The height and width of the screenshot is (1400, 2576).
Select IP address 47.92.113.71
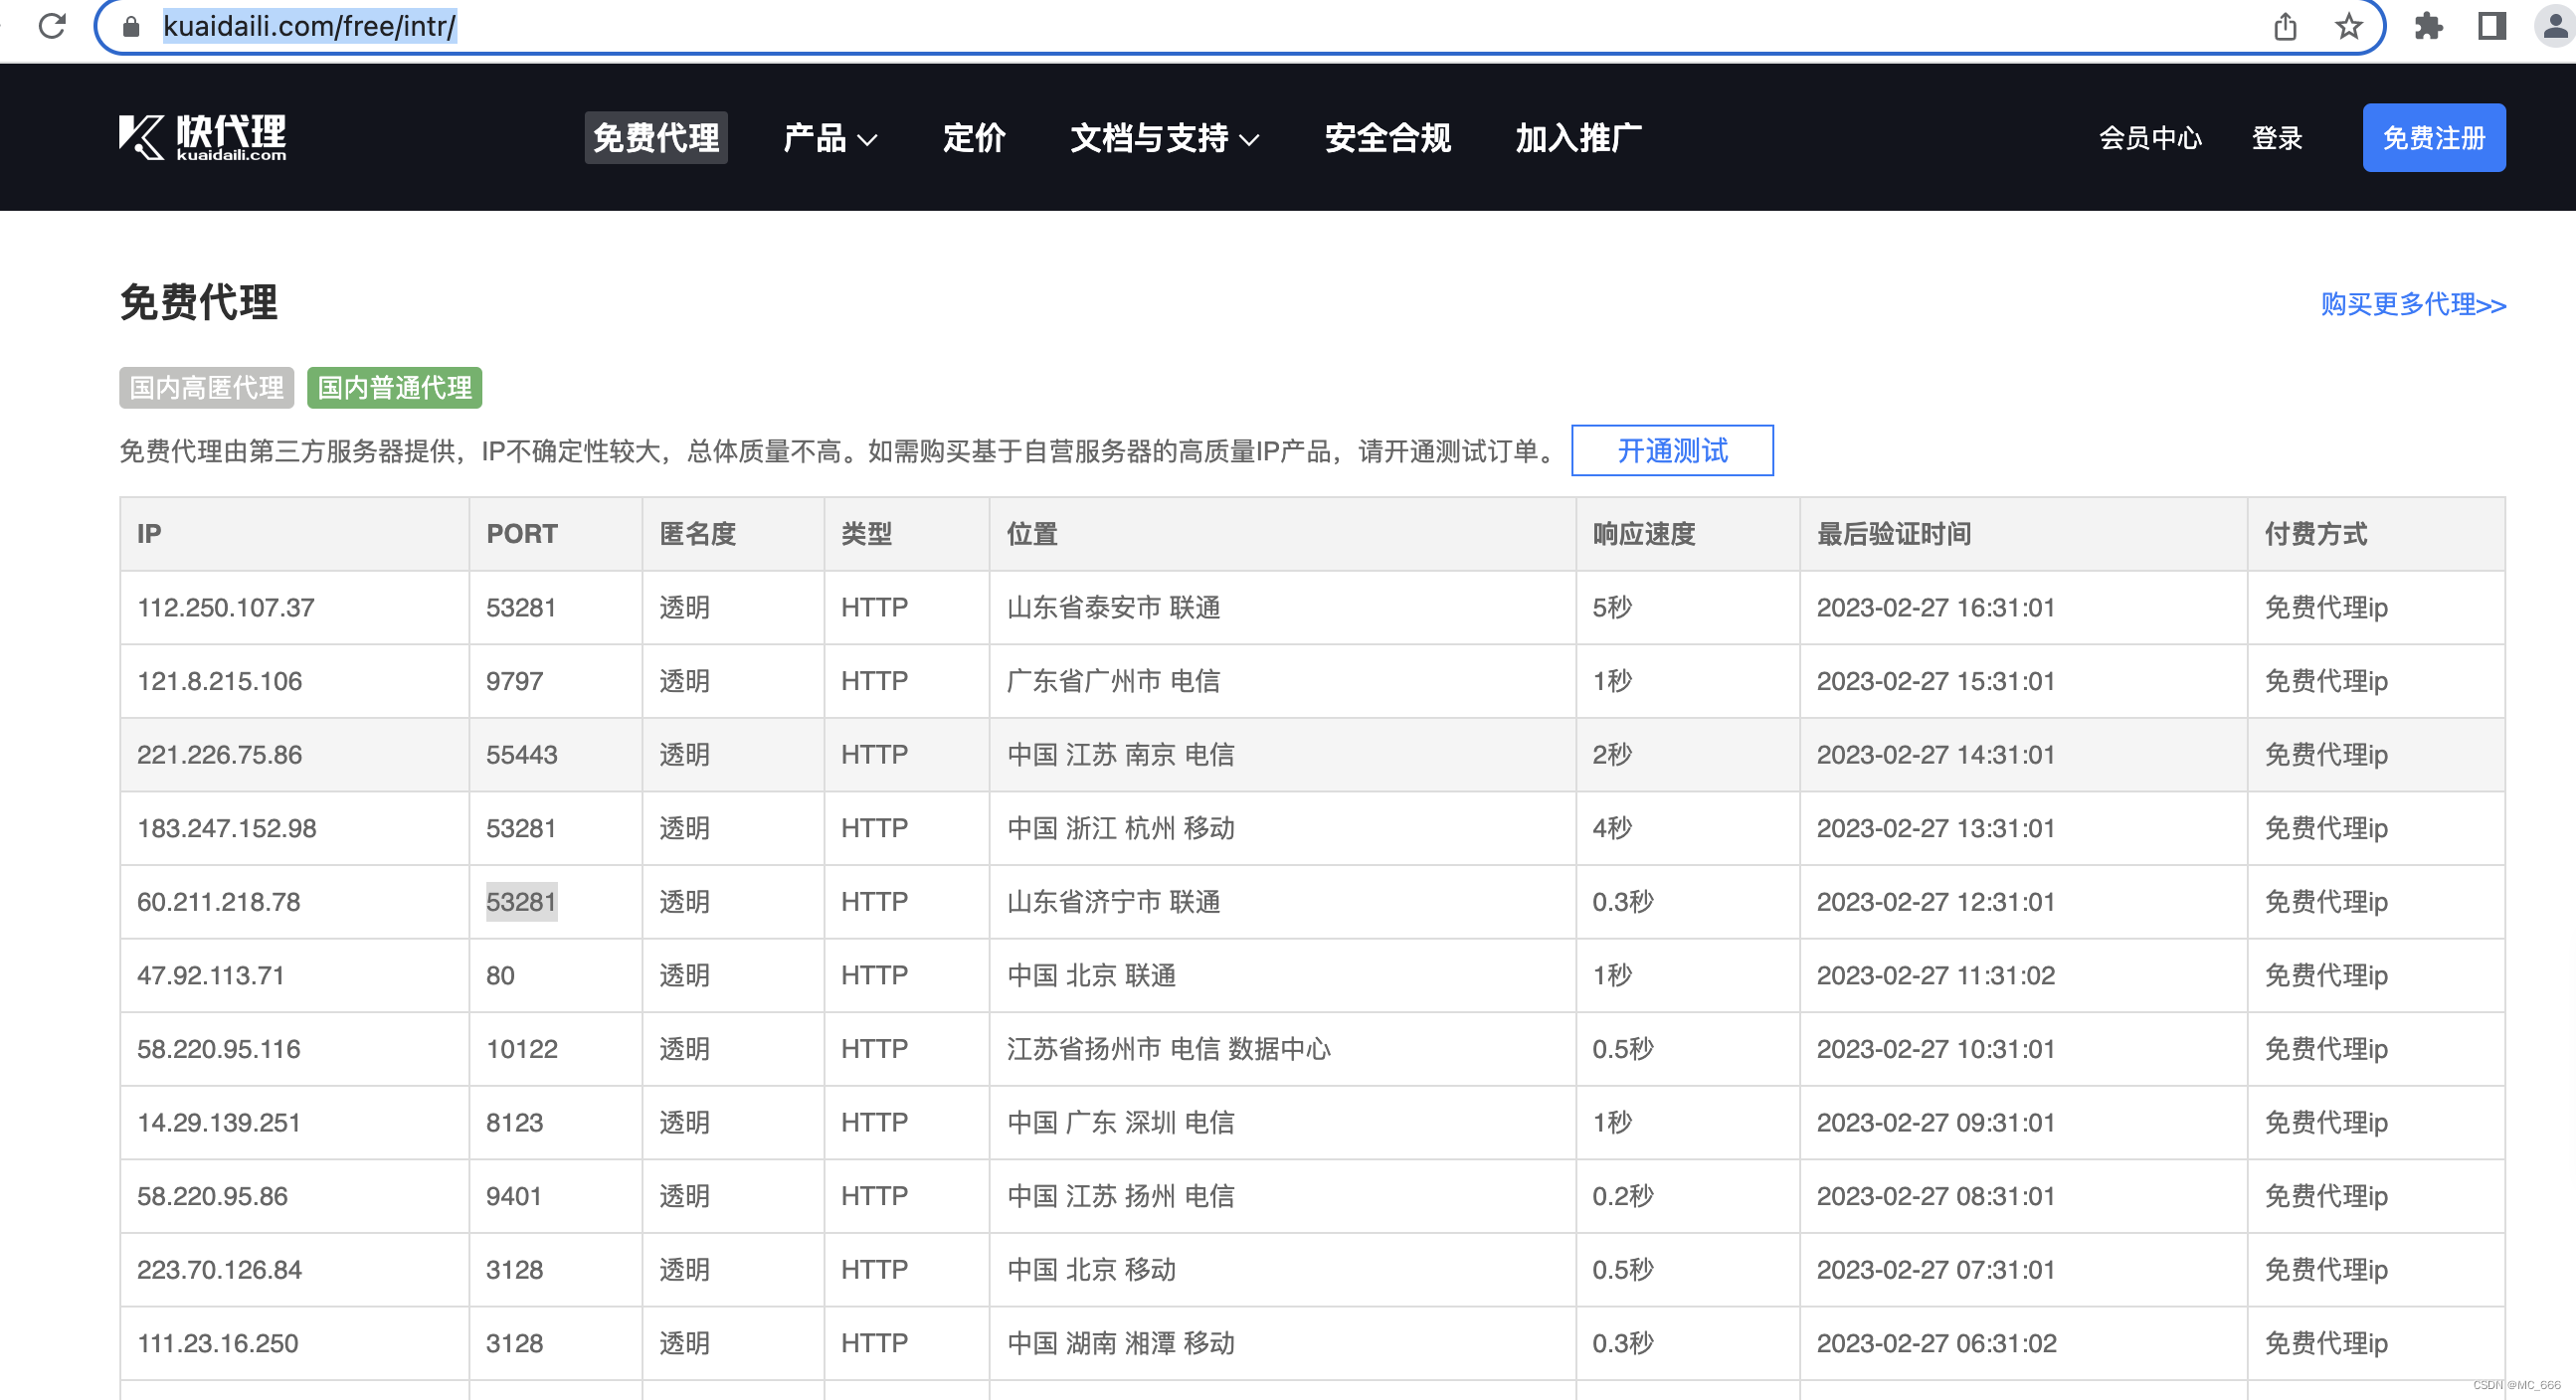click(211, 976)
